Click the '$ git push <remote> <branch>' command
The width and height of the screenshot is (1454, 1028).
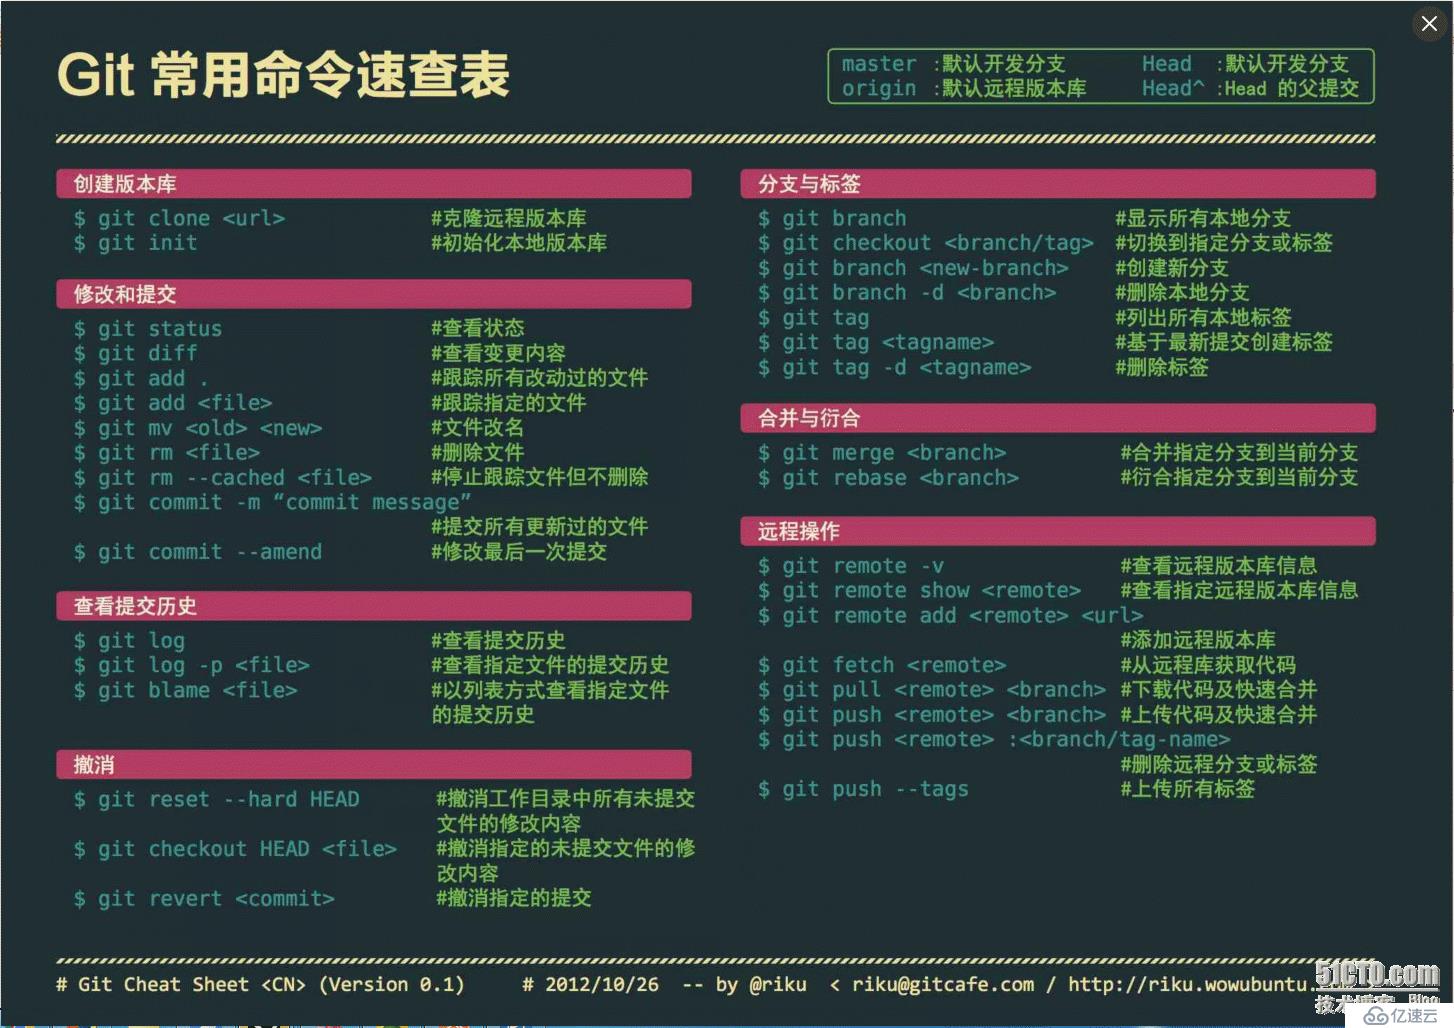(932, 715)
